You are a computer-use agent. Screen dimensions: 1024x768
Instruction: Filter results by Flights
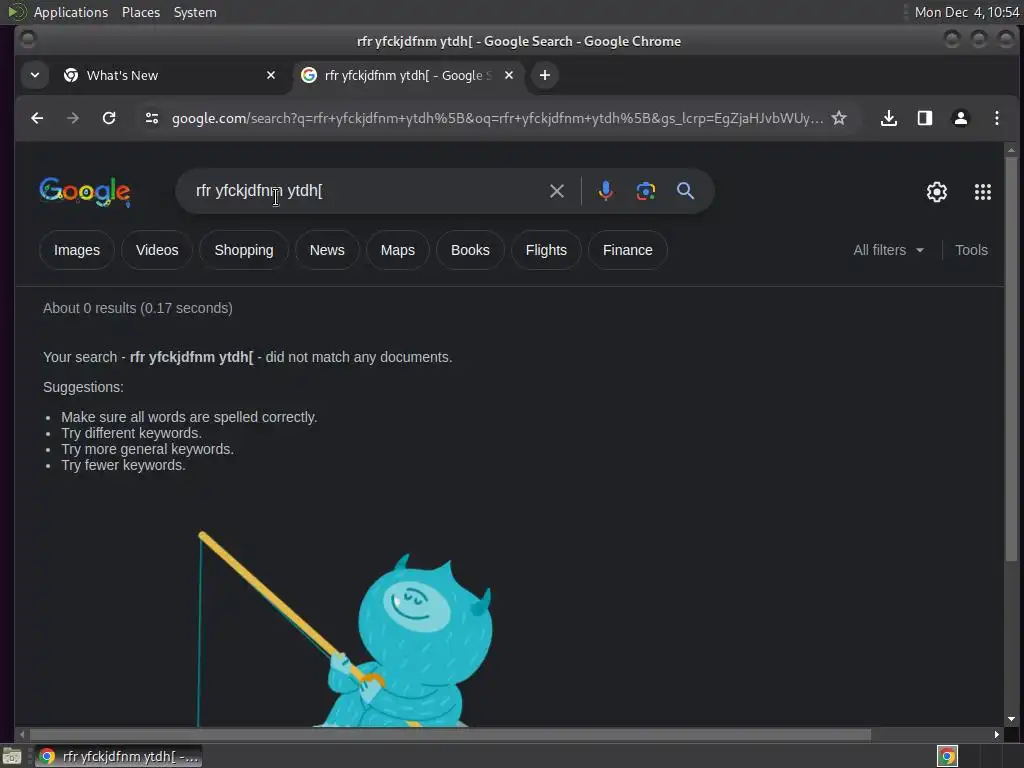pyautogui.click(x=546, y=250)
